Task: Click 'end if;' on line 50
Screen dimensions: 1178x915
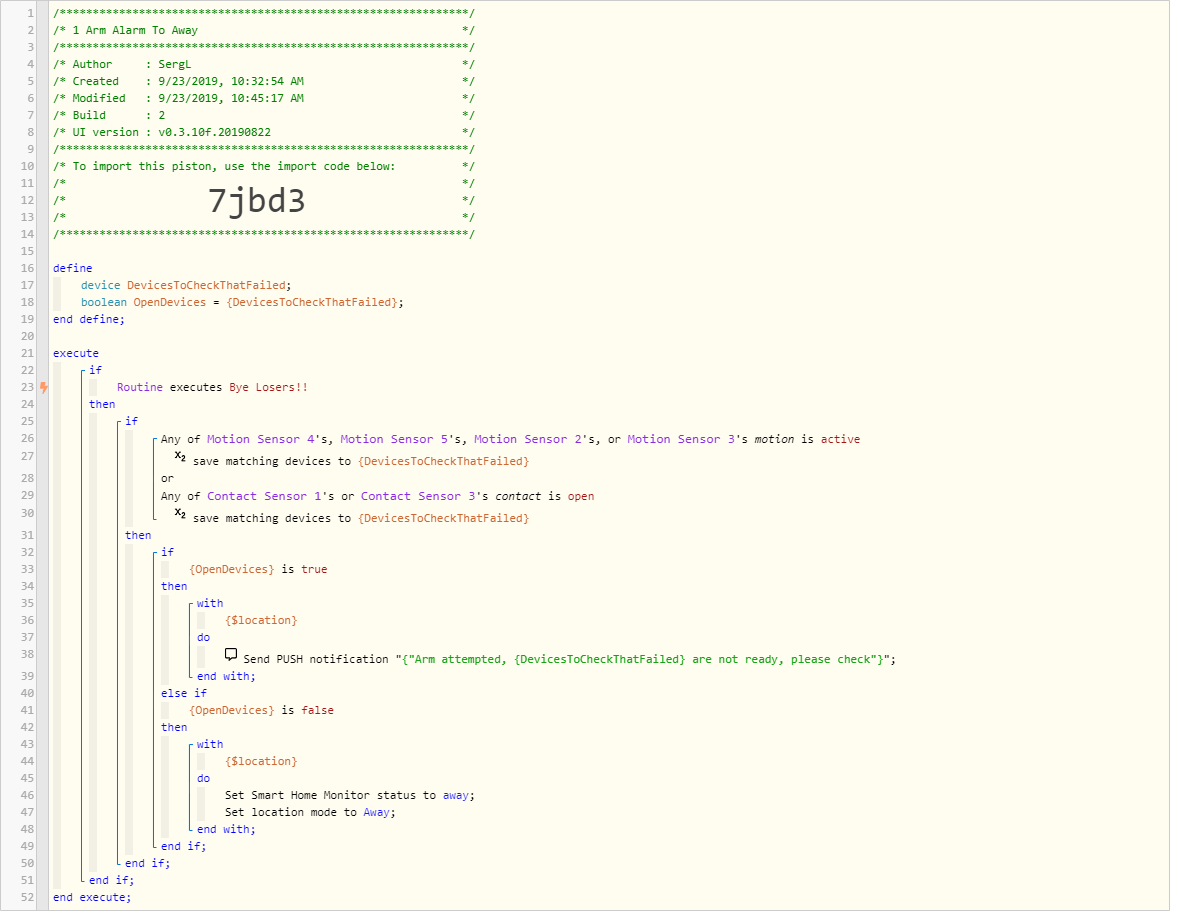Action: 147,865
